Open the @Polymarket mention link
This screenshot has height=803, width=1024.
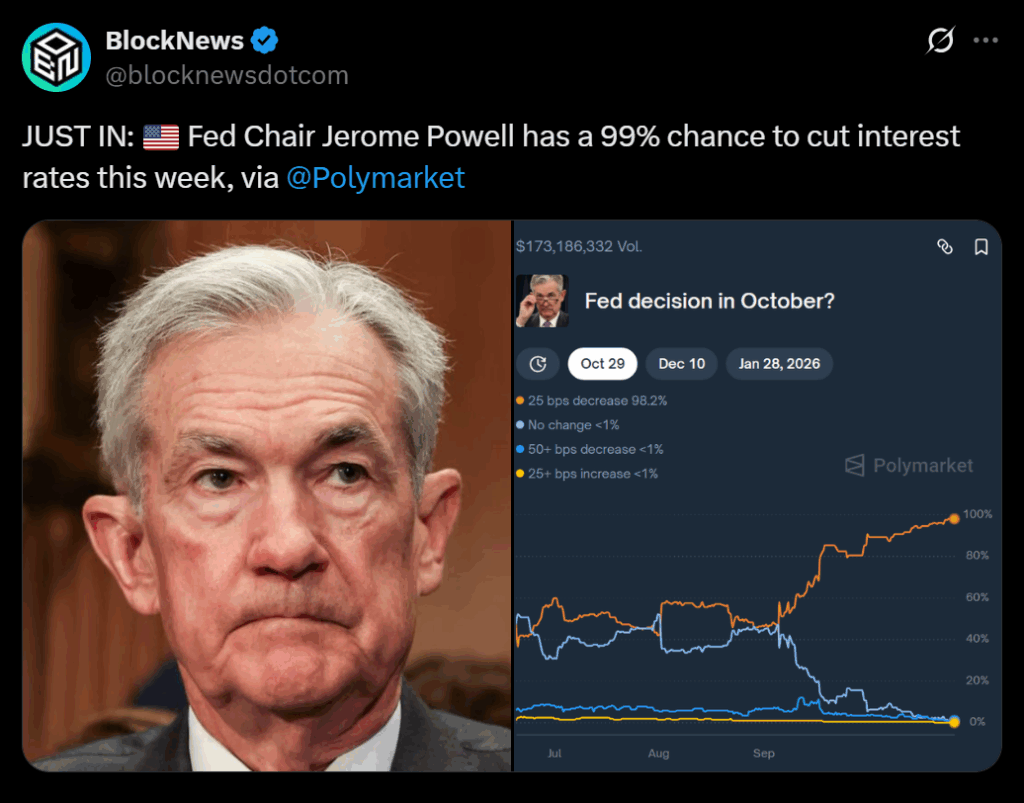(375, 178)
